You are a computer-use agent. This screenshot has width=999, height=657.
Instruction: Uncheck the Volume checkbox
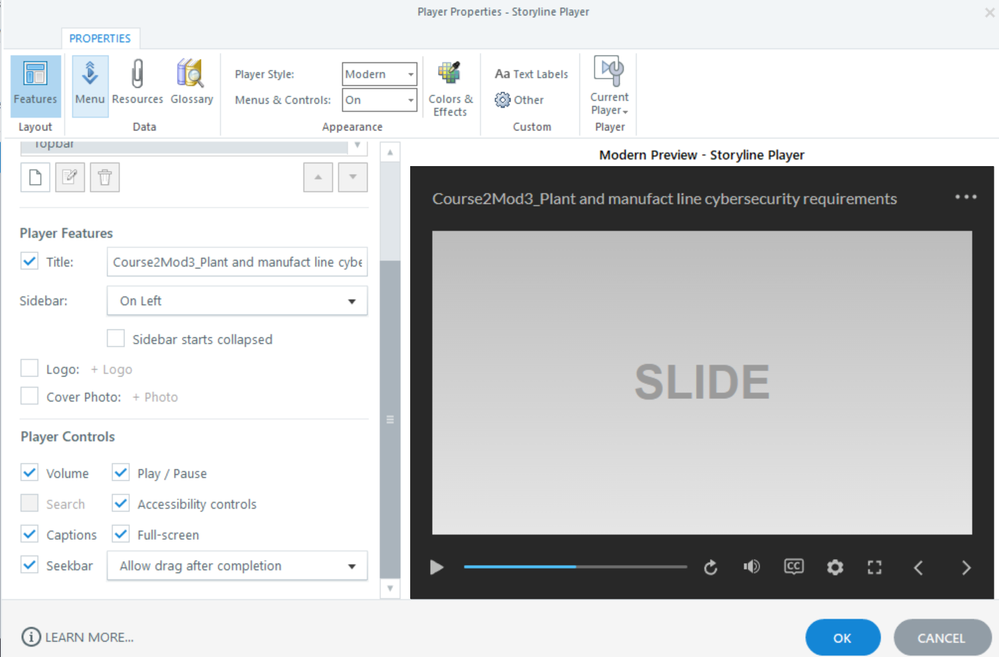coord(30,473)
